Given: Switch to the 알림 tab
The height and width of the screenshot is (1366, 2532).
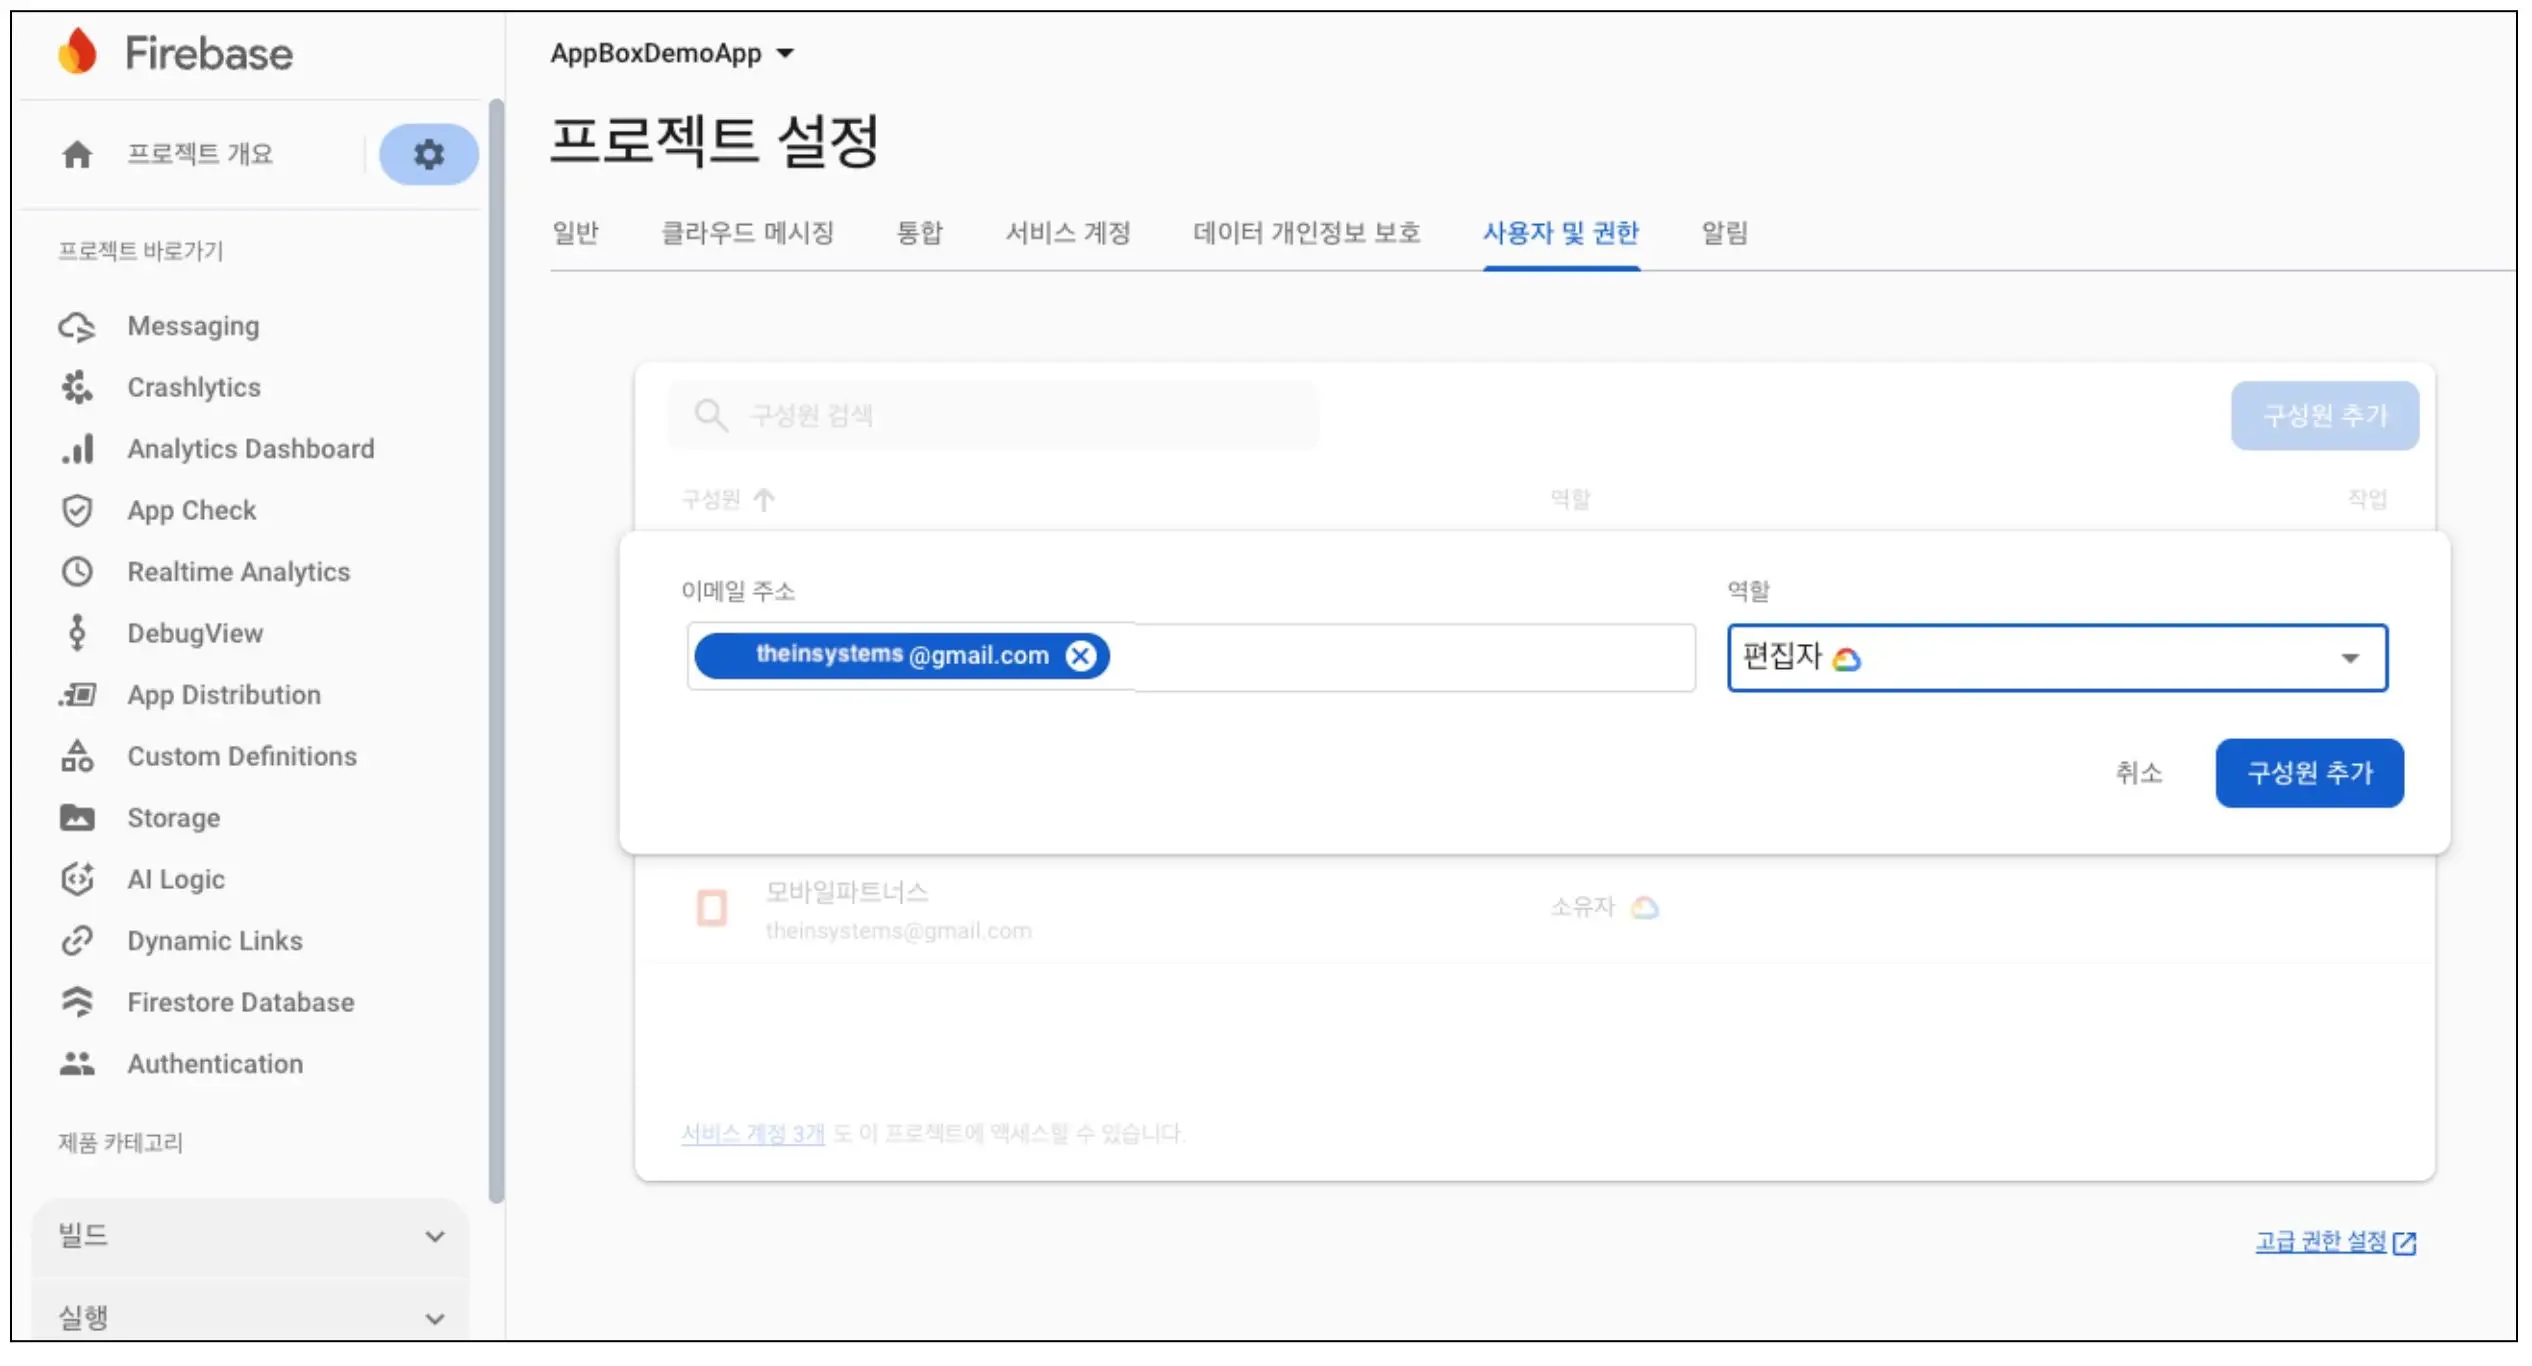Looking at the screenshot, I should click(1724, 233).
